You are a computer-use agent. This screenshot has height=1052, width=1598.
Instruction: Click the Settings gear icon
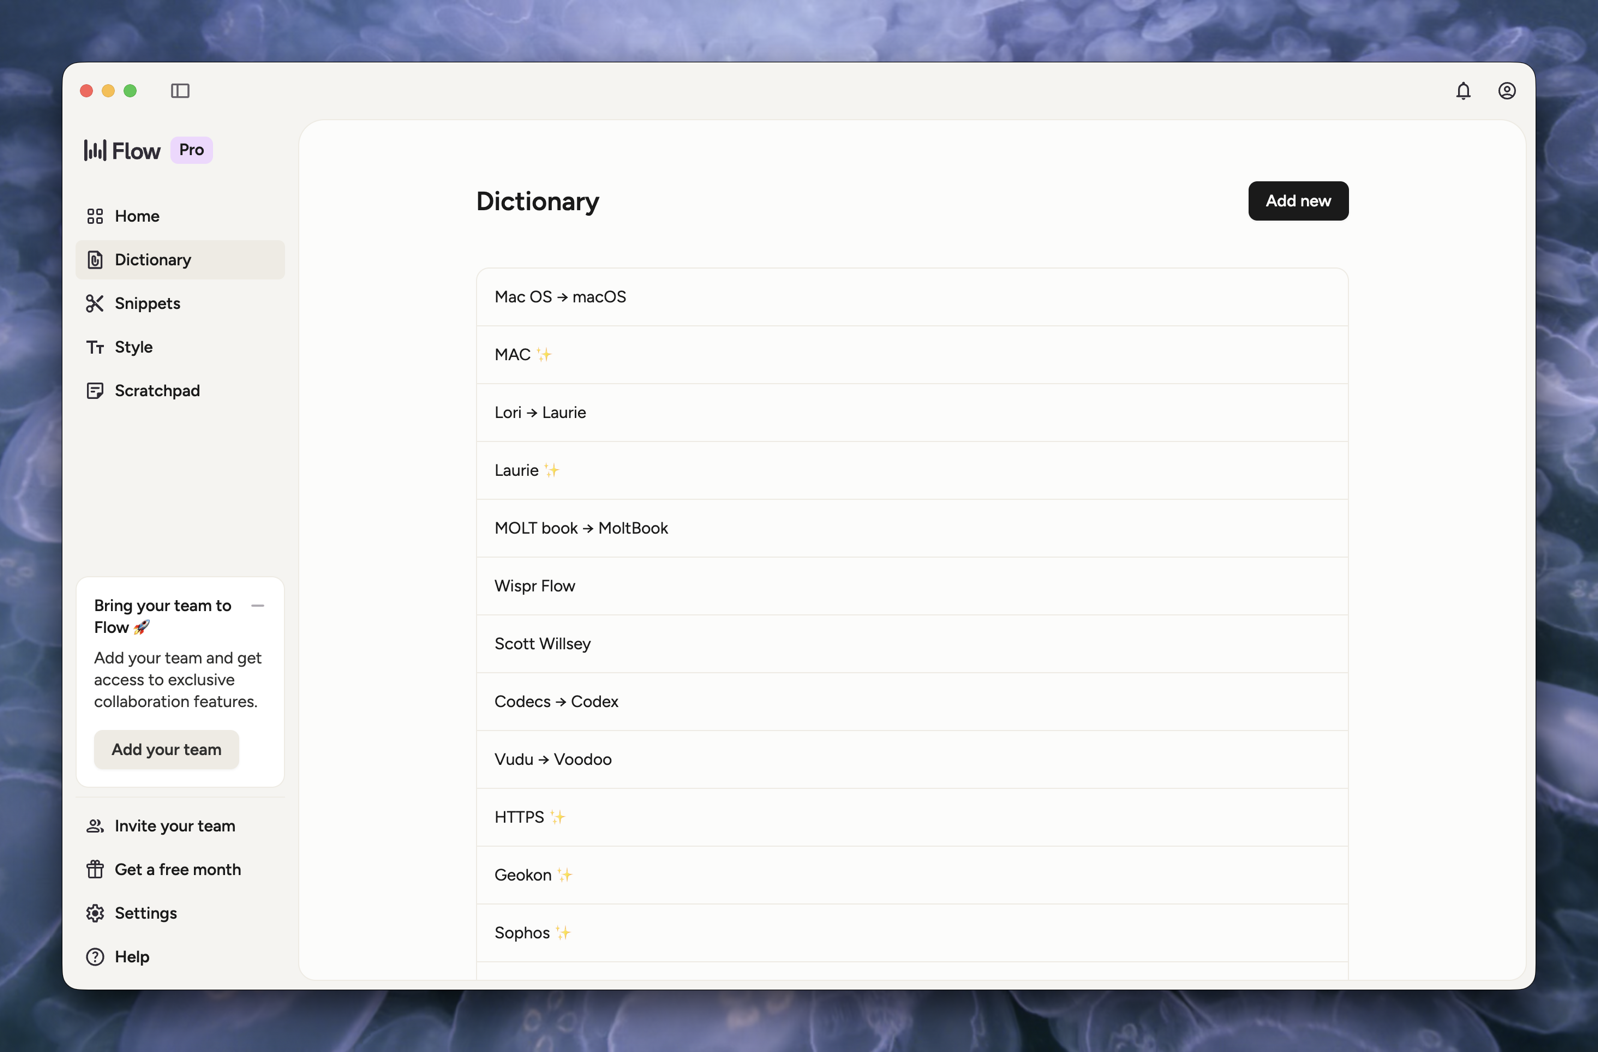click(x=95, y=913)
